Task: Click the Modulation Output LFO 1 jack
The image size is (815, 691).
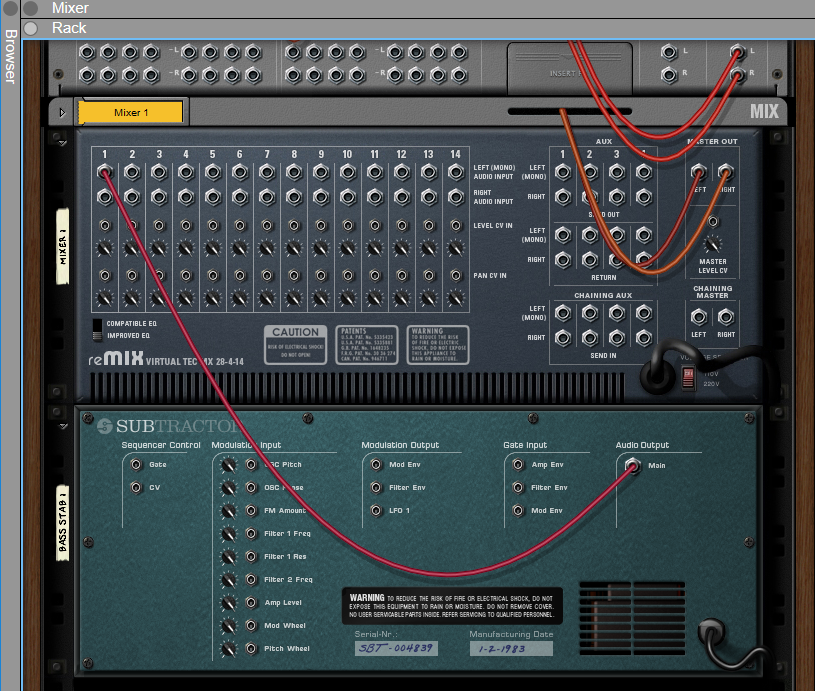Action: point(376,510)
